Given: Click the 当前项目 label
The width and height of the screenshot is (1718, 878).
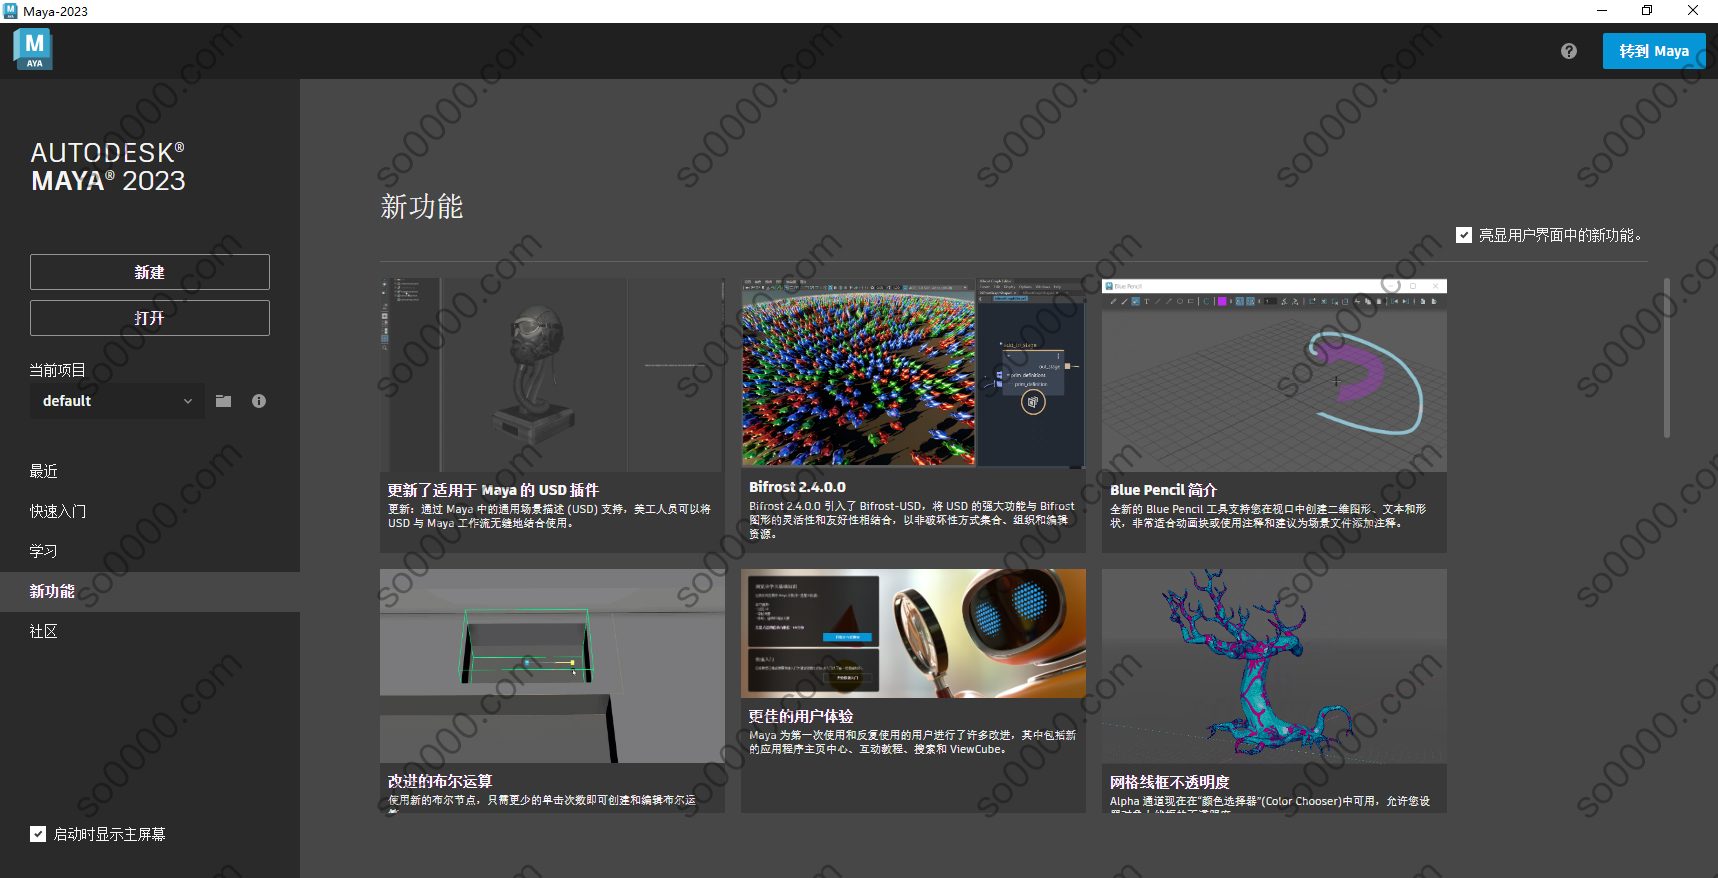Looking at the screenshot, I should click(x=58, y=370).
